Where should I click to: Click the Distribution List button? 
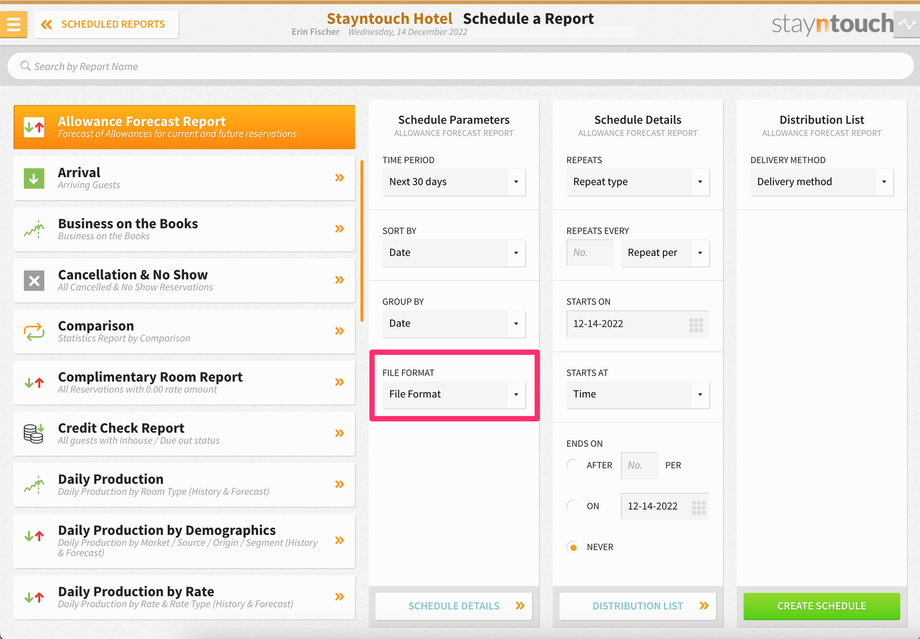pos(638,606)
